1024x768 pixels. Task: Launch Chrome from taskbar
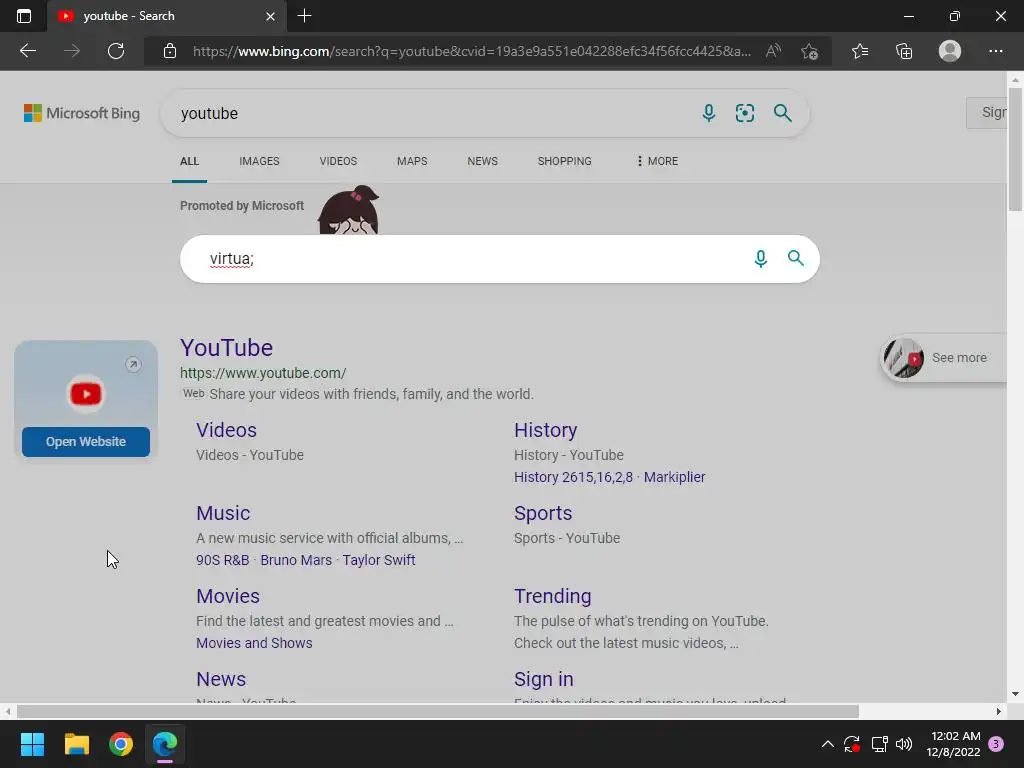coord(121,744)
